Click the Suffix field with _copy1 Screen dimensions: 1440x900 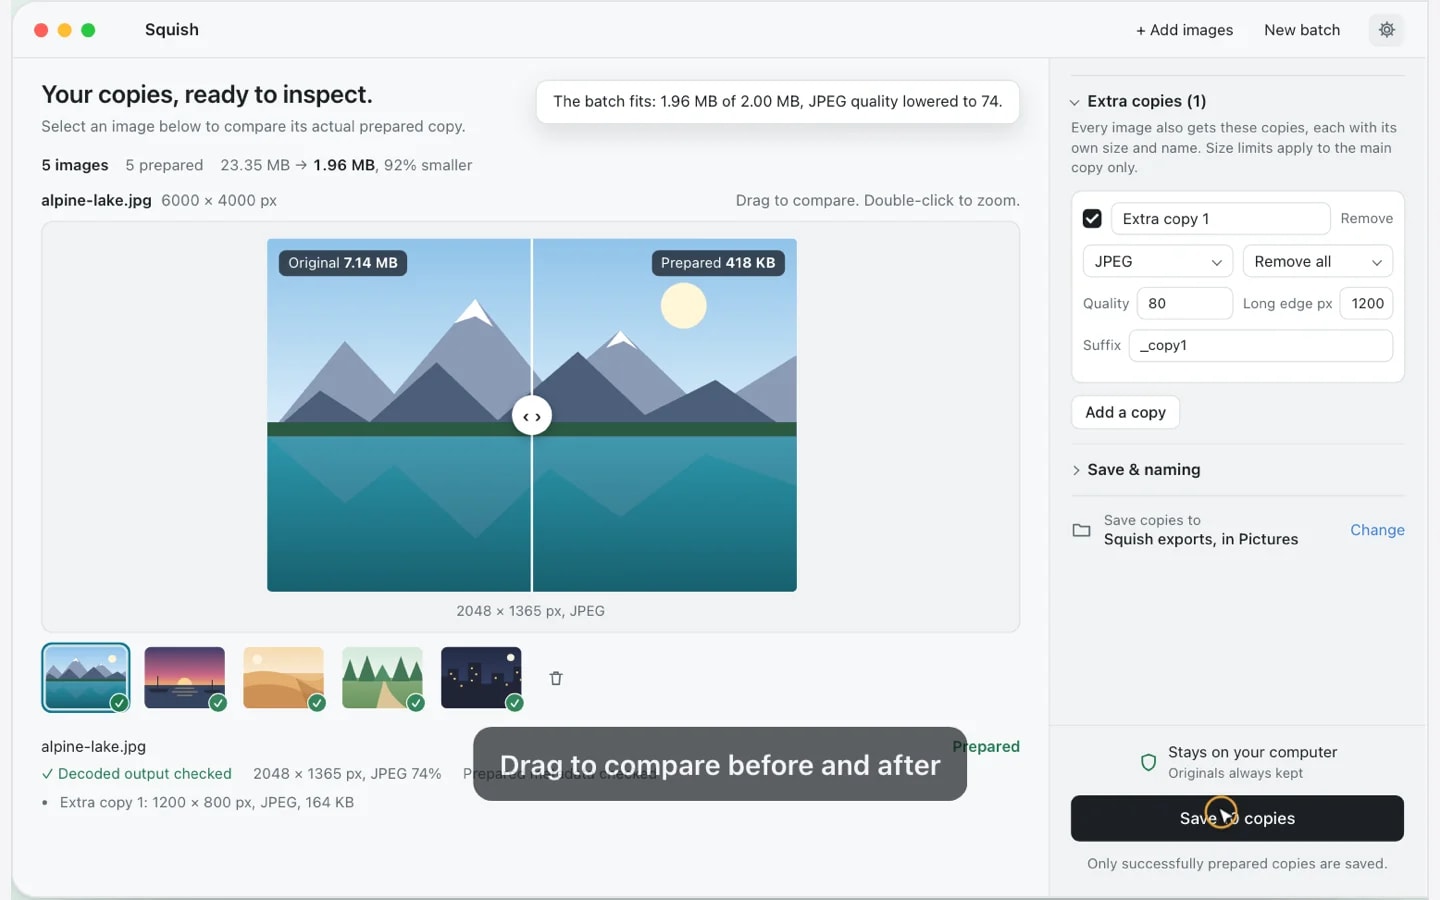point(1260,345)
